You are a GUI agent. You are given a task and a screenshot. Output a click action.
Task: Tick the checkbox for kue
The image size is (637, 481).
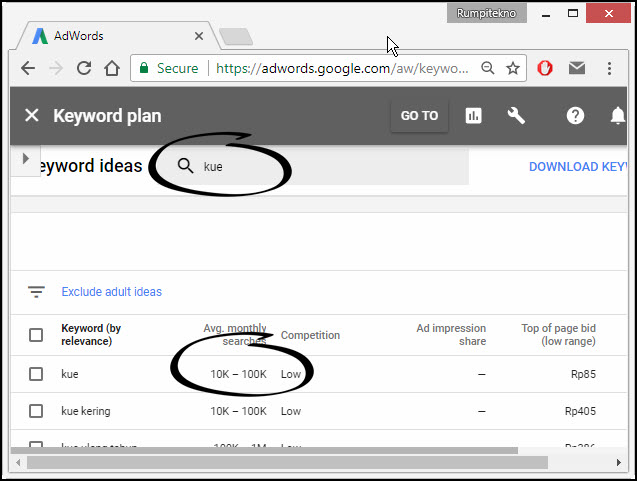(36, 374)
